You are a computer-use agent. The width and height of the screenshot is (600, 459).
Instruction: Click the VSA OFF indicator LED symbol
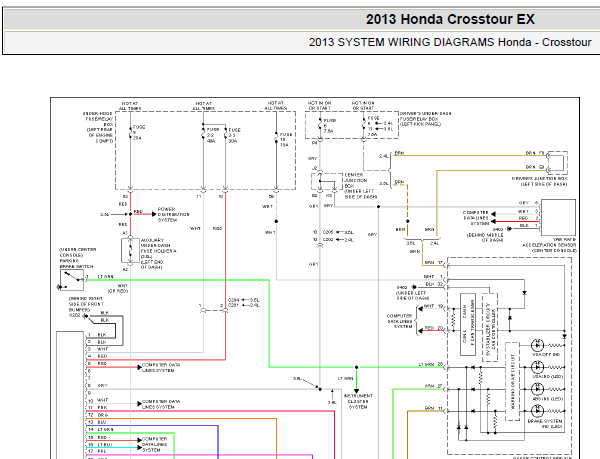(537, 345)
